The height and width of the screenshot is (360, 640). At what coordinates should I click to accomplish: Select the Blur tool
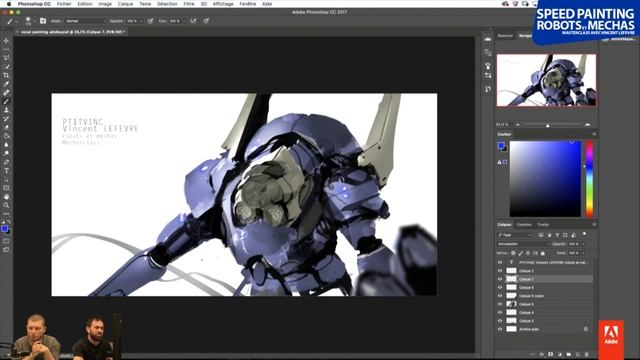pos(6,145)
